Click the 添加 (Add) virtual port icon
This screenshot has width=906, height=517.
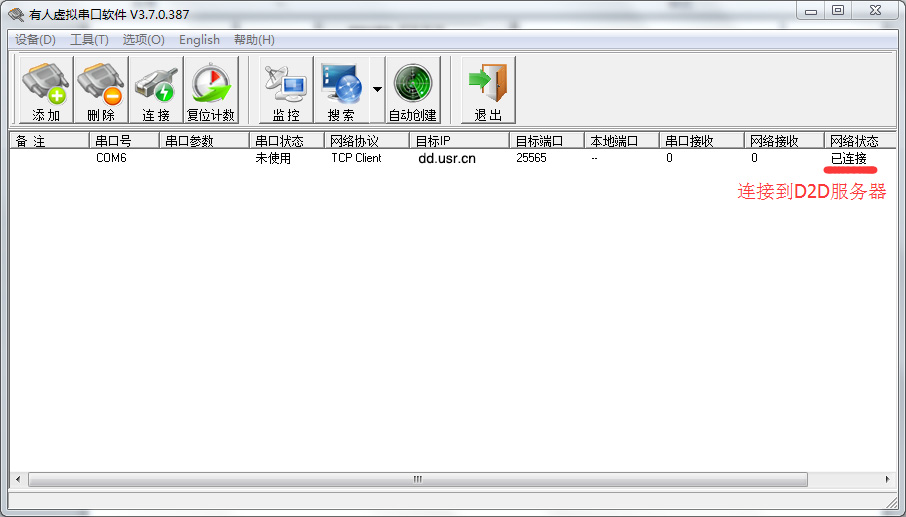click(46, 90)
